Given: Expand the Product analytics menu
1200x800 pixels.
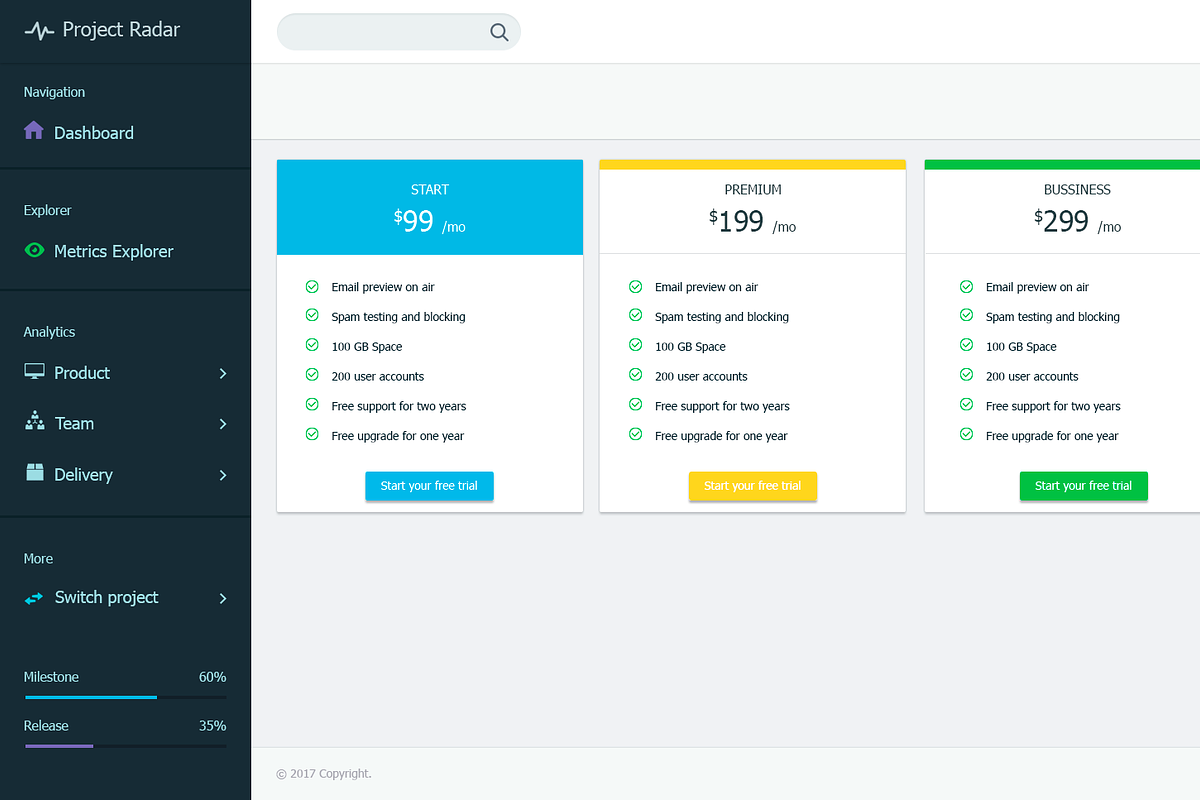Looking at the screenshot, I should pos(222,372).
